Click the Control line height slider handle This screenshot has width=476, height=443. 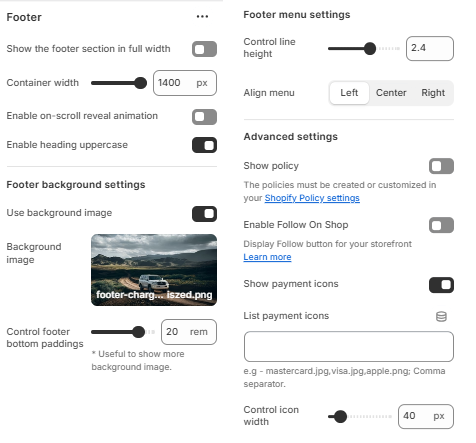click(370, 49)
